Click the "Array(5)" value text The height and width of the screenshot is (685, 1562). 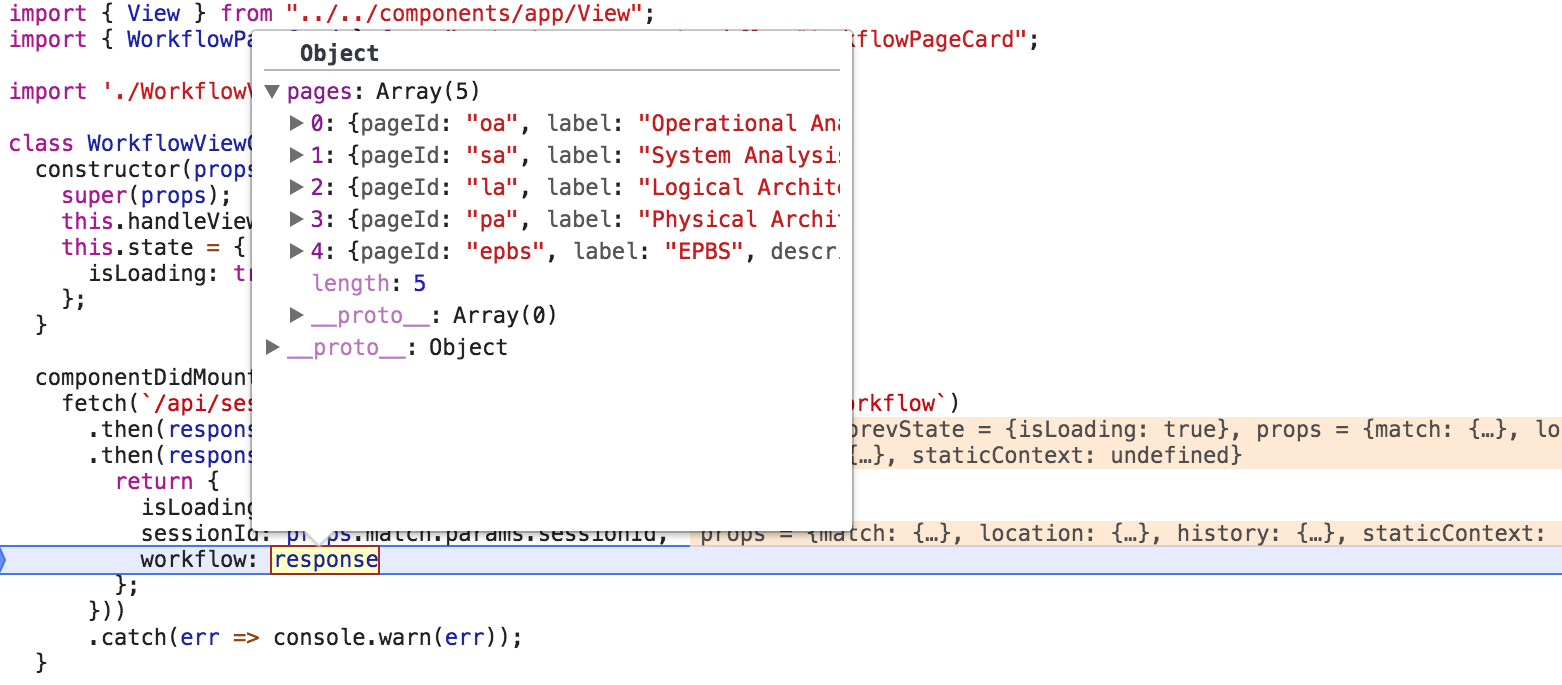(428, 92)
